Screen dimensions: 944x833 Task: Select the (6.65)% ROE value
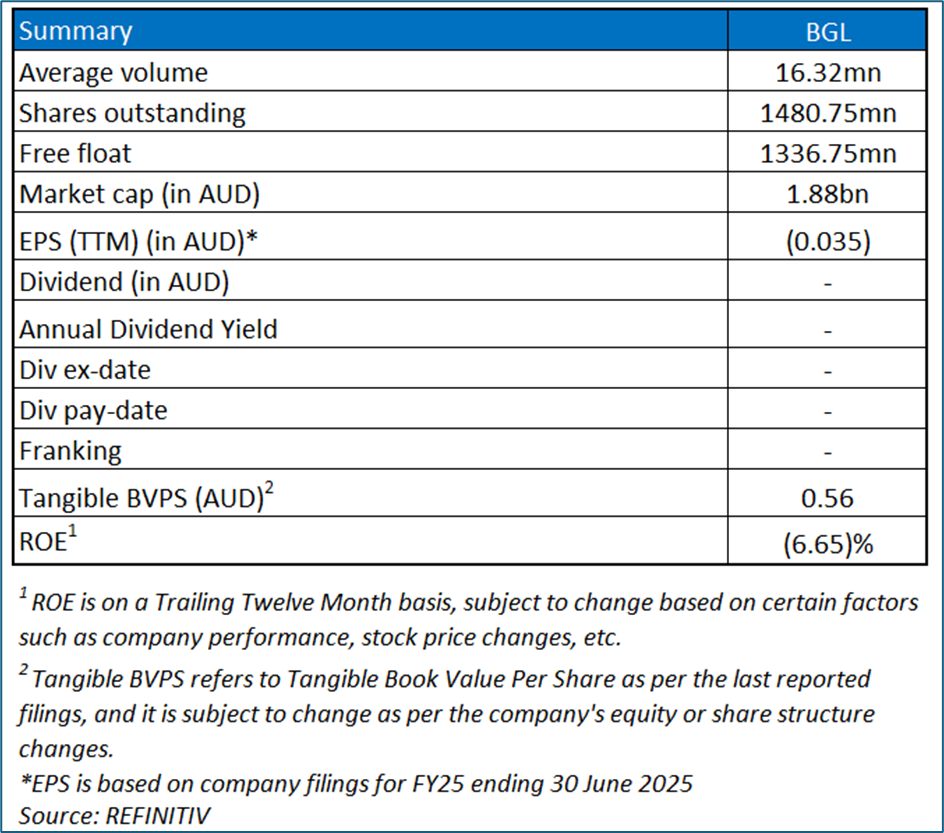pos(828,544)
